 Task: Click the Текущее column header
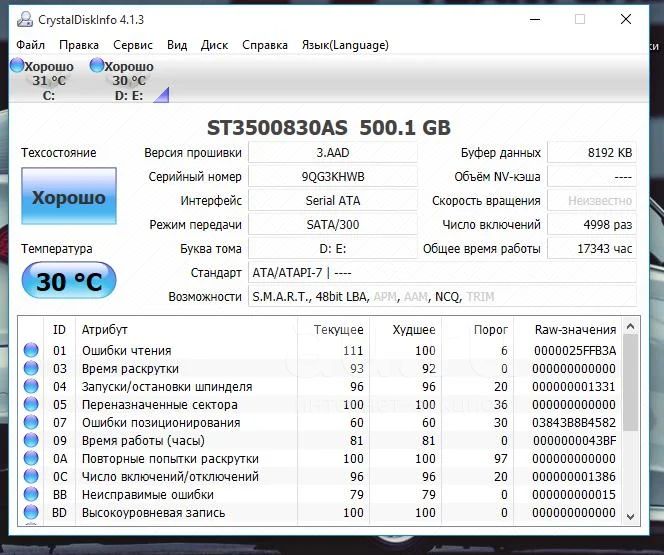334,329
